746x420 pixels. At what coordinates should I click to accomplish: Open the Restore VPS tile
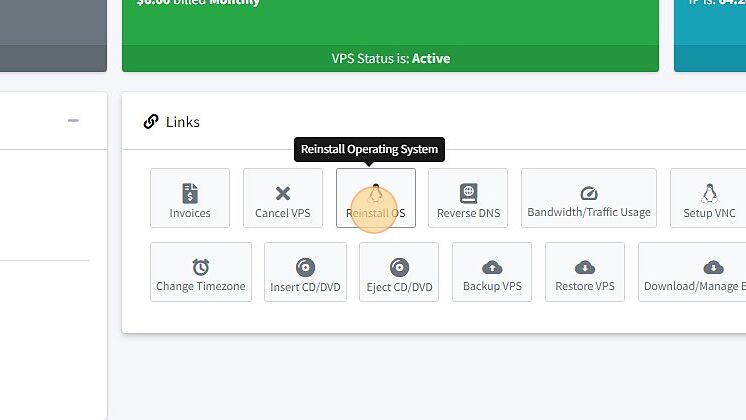click(585, 272)
